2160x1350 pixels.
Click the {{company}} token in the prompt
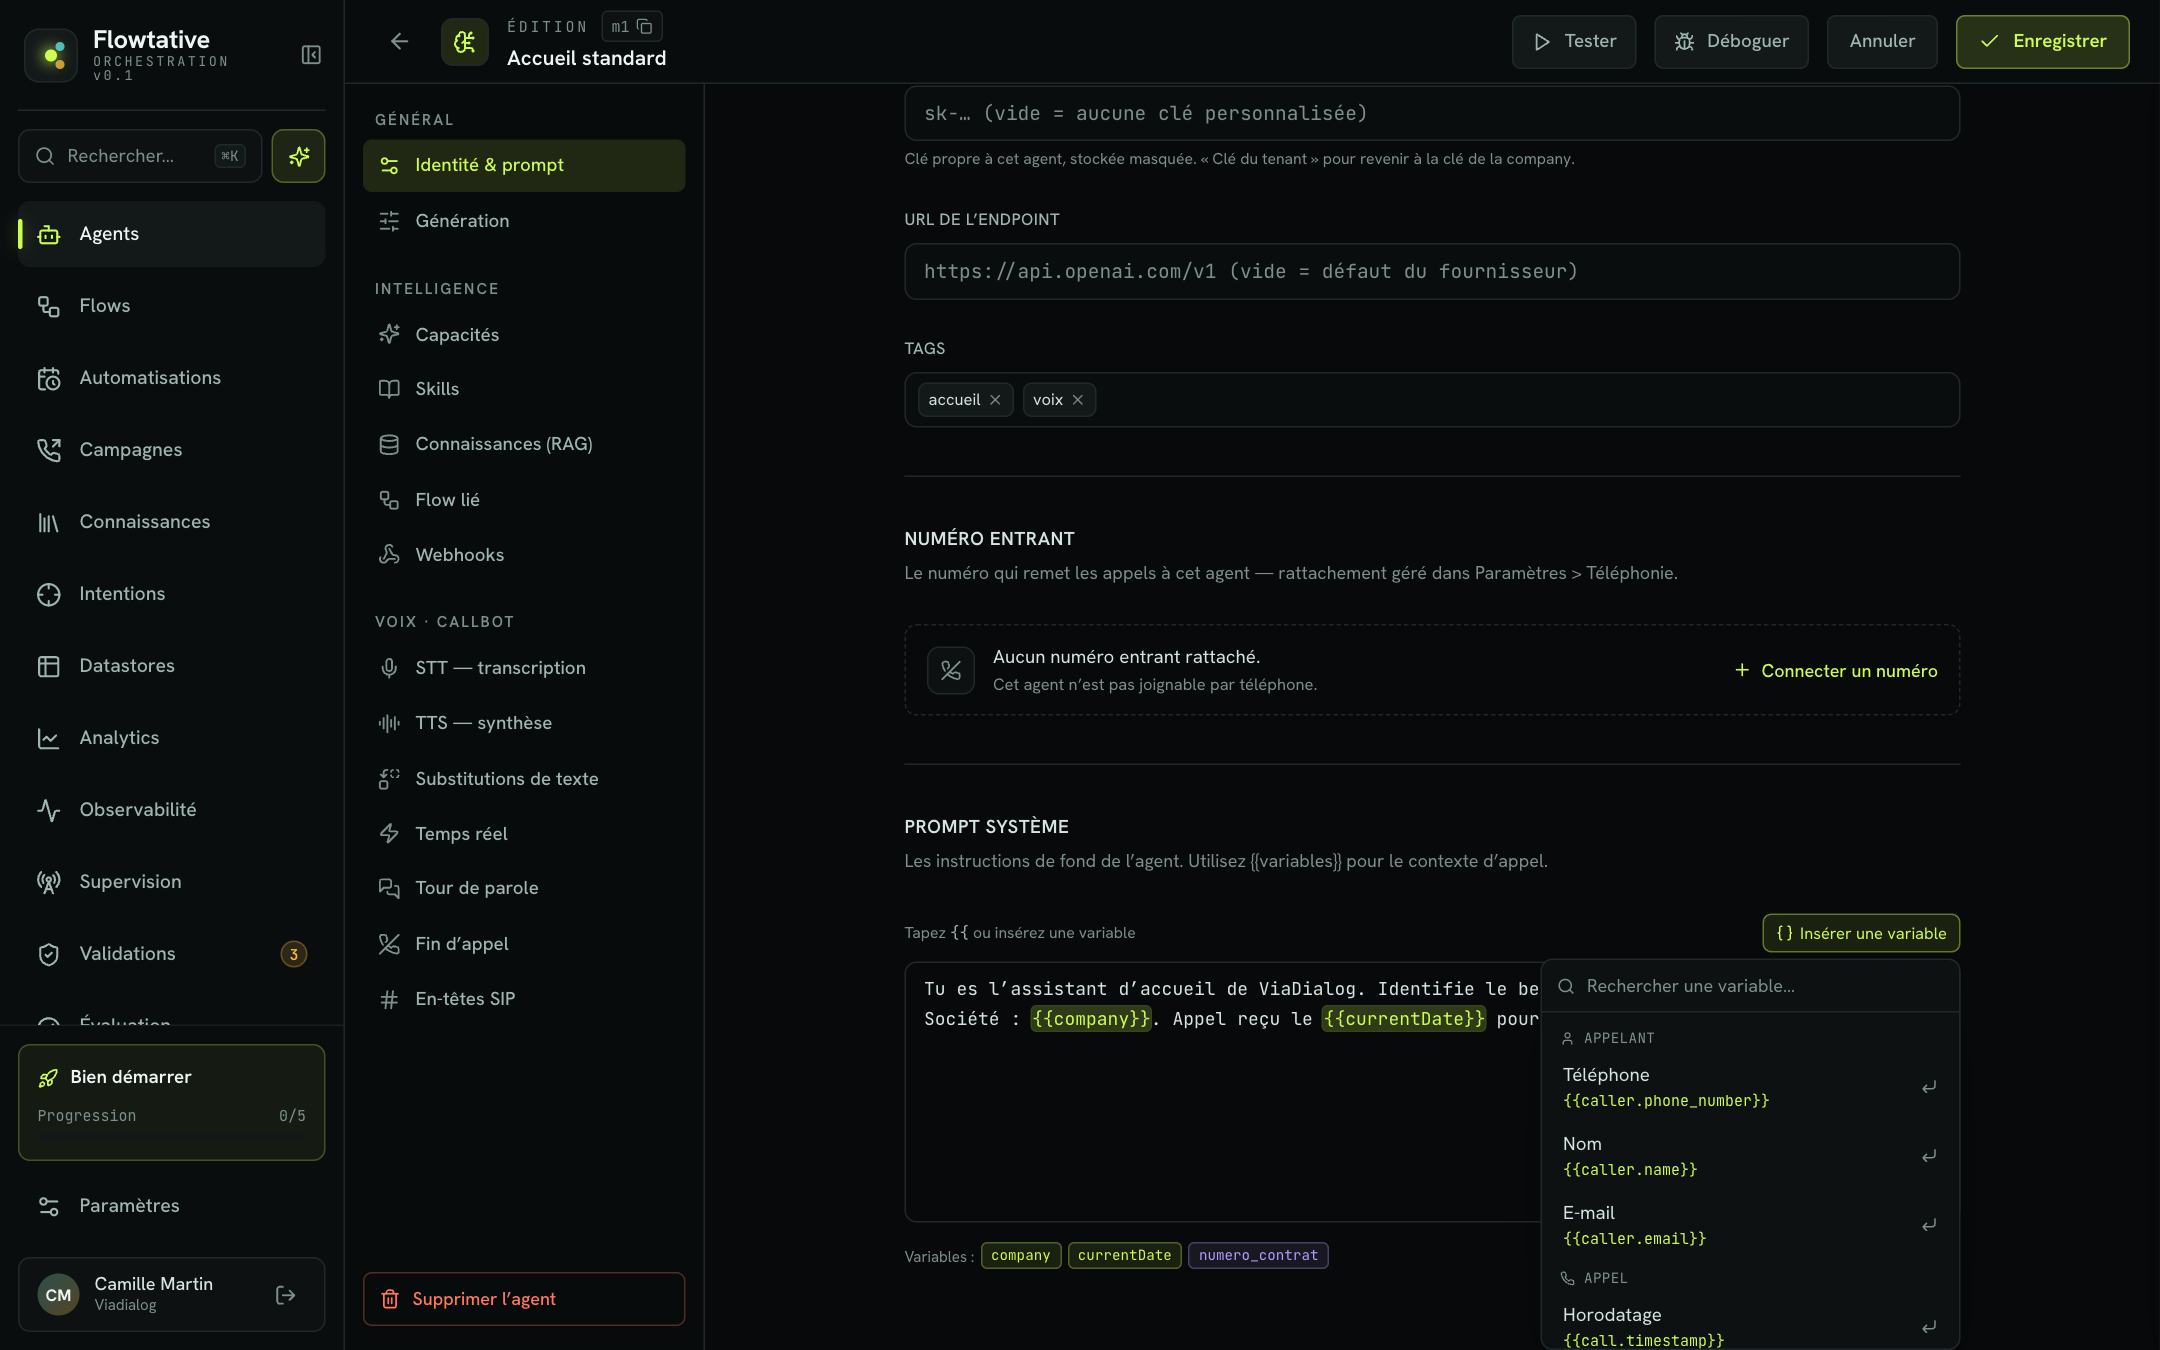click(x=1091, y=1019)
